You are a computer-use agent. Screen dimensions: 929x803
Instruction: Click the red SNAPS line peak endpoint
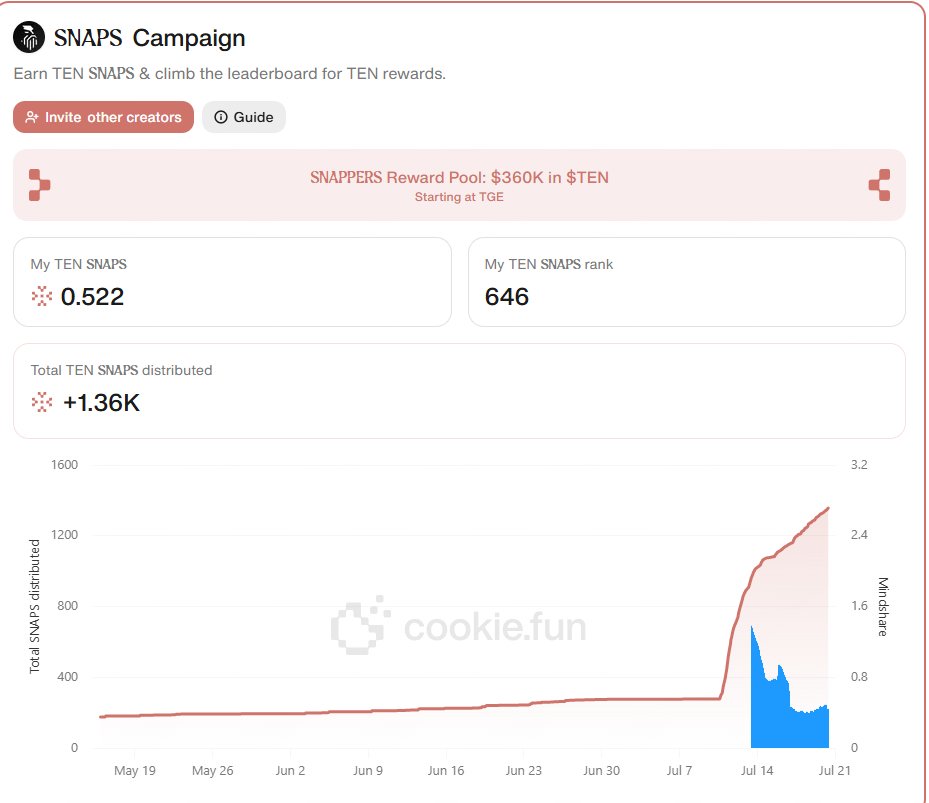click(x=828, y=508)
